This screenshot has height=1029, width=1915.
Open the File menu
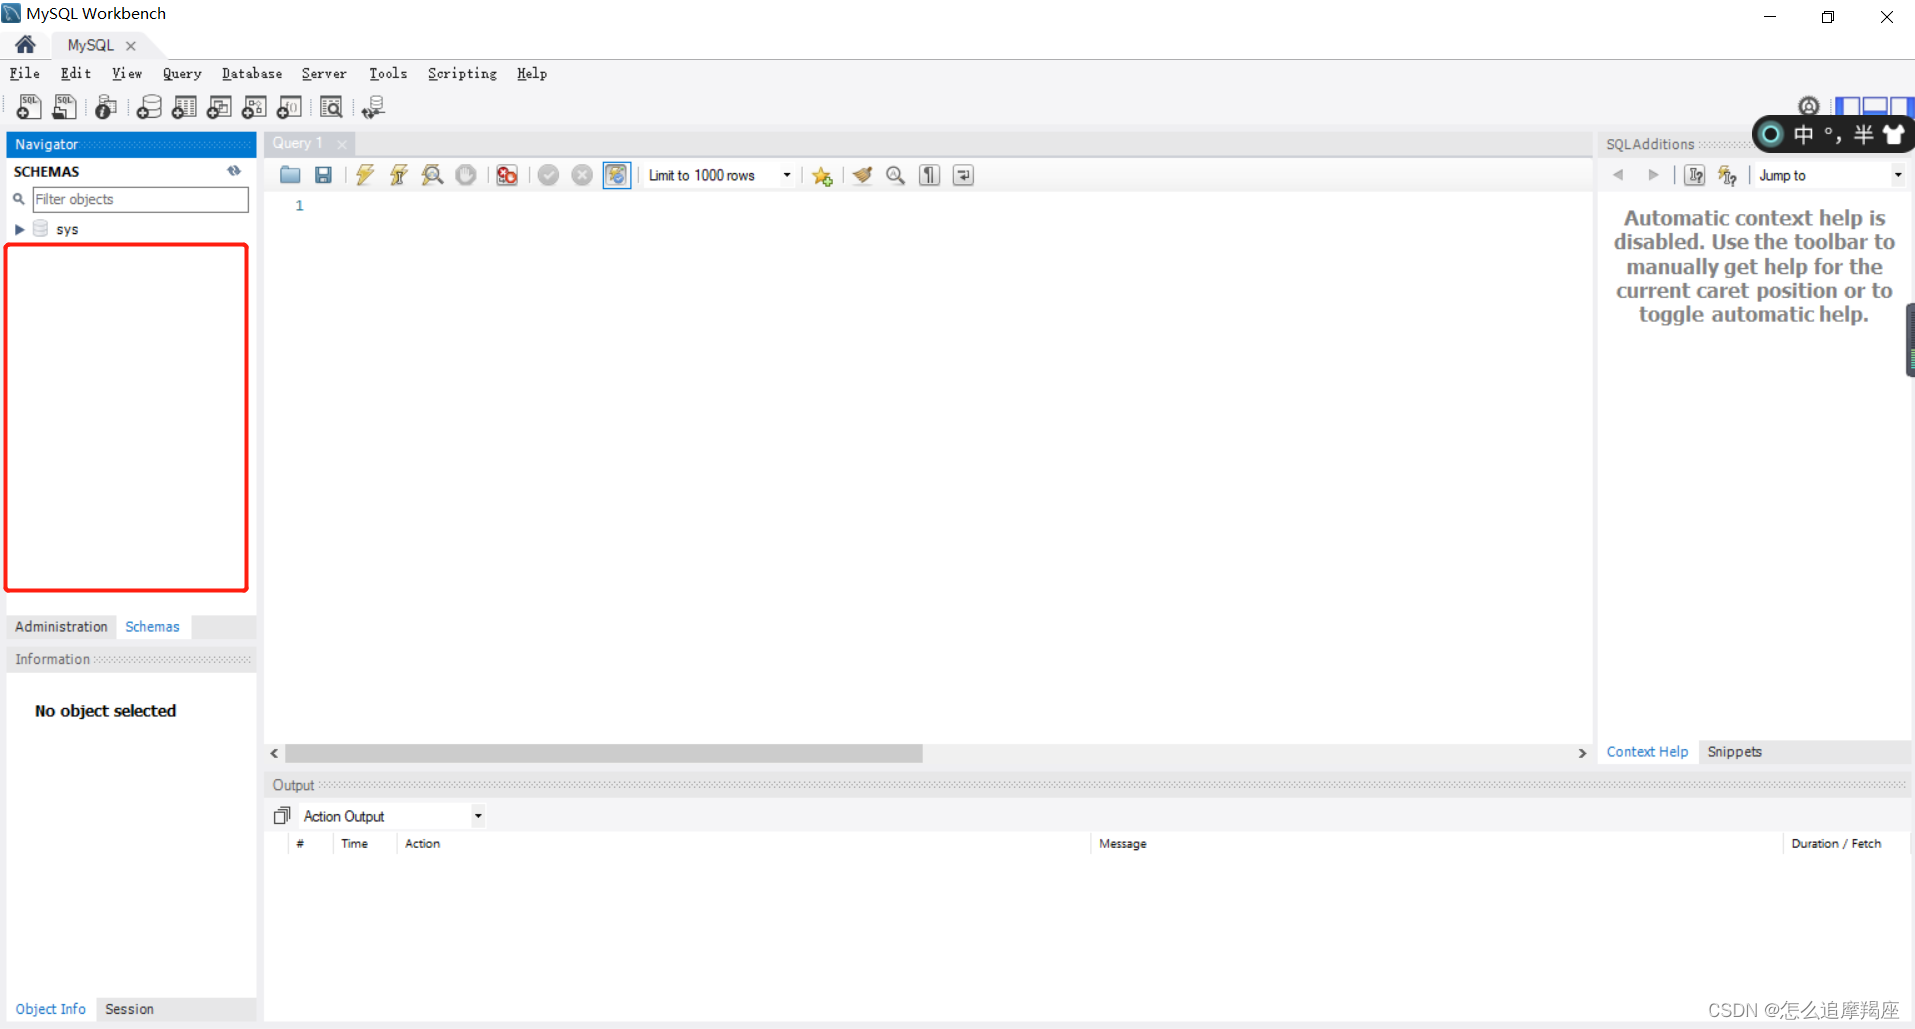click(25, 73)
